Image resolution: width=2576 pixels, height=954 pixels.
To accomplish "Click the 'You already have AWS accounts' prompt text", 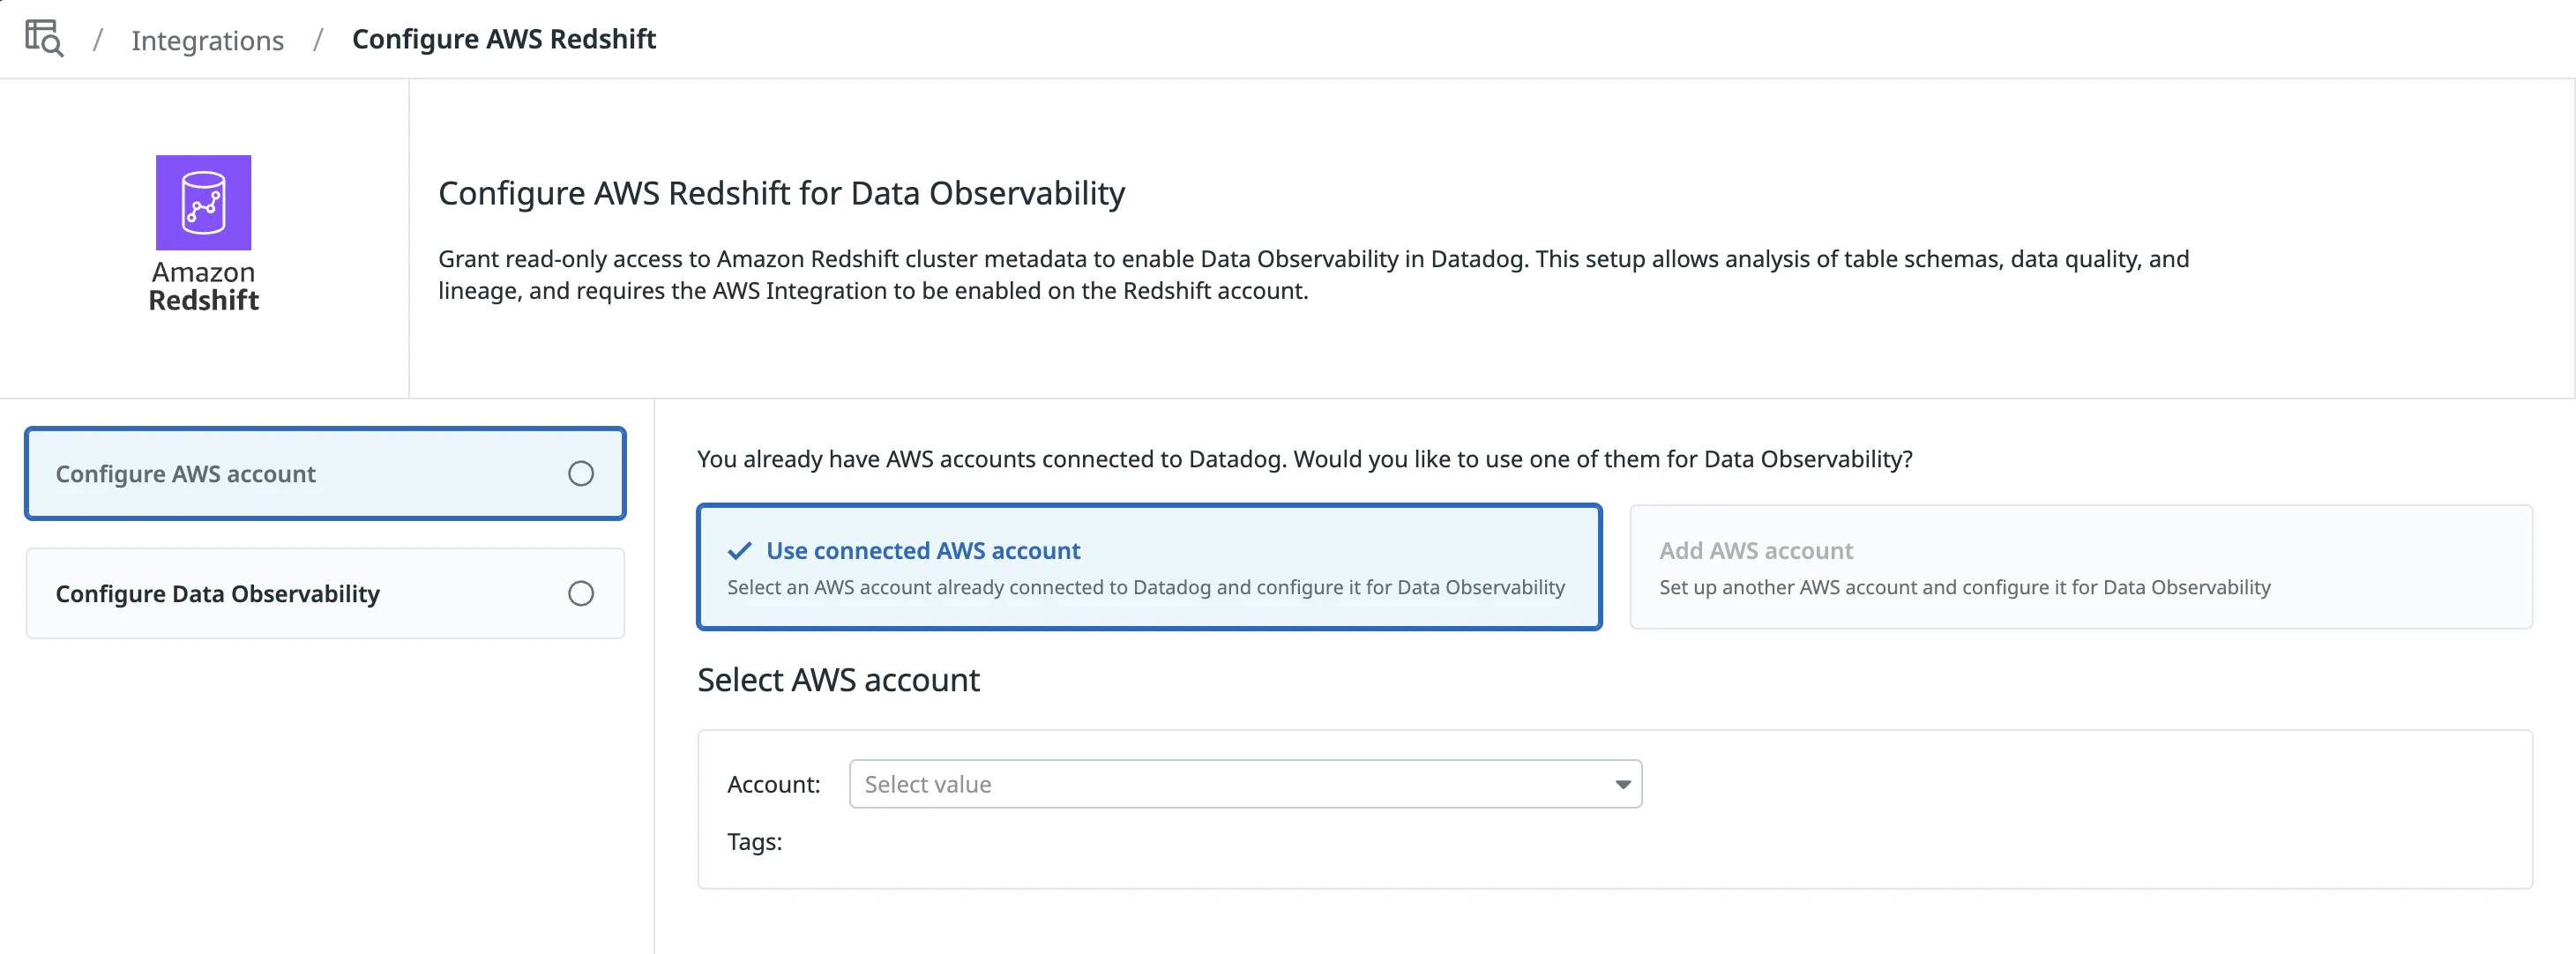I will pos(1304,459).
